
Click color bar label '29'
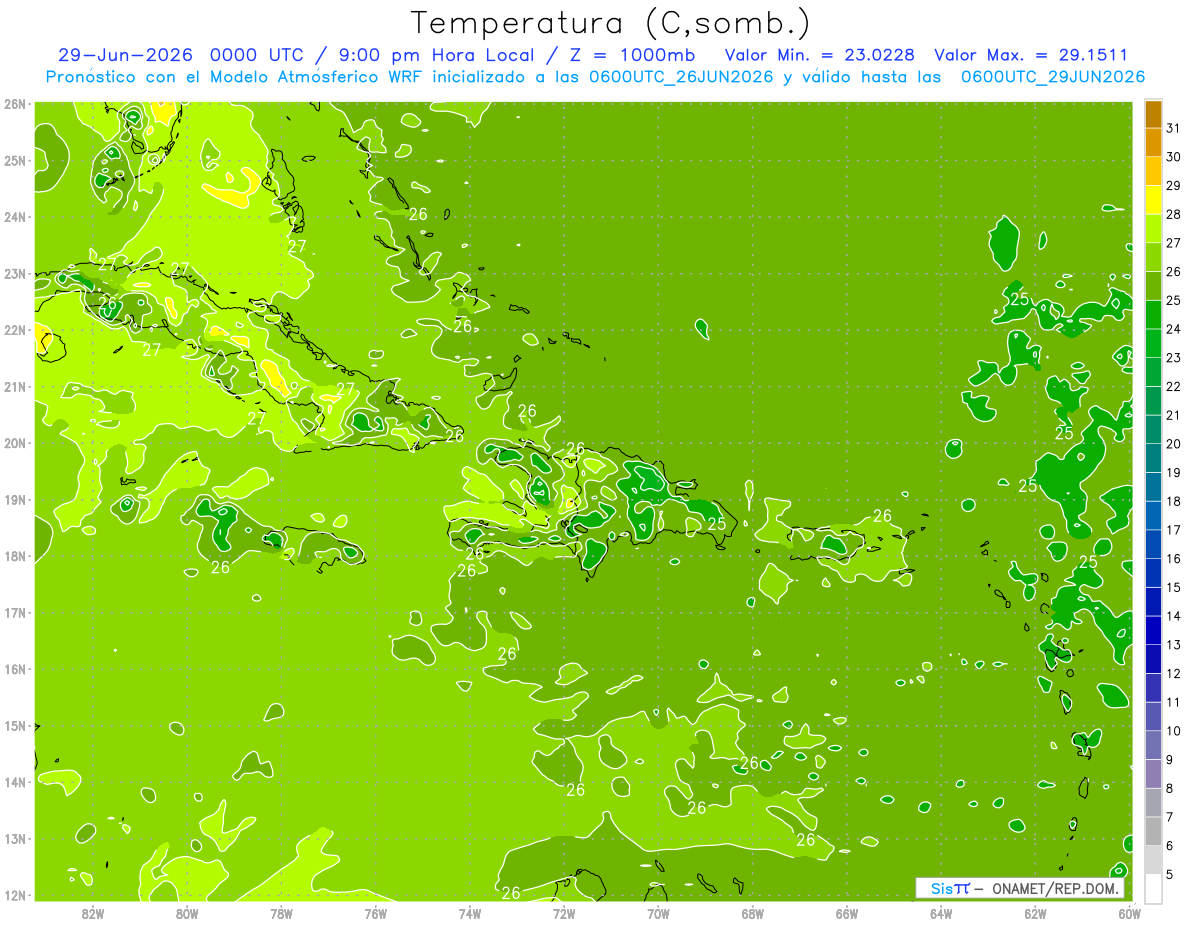coord(1174,186)
